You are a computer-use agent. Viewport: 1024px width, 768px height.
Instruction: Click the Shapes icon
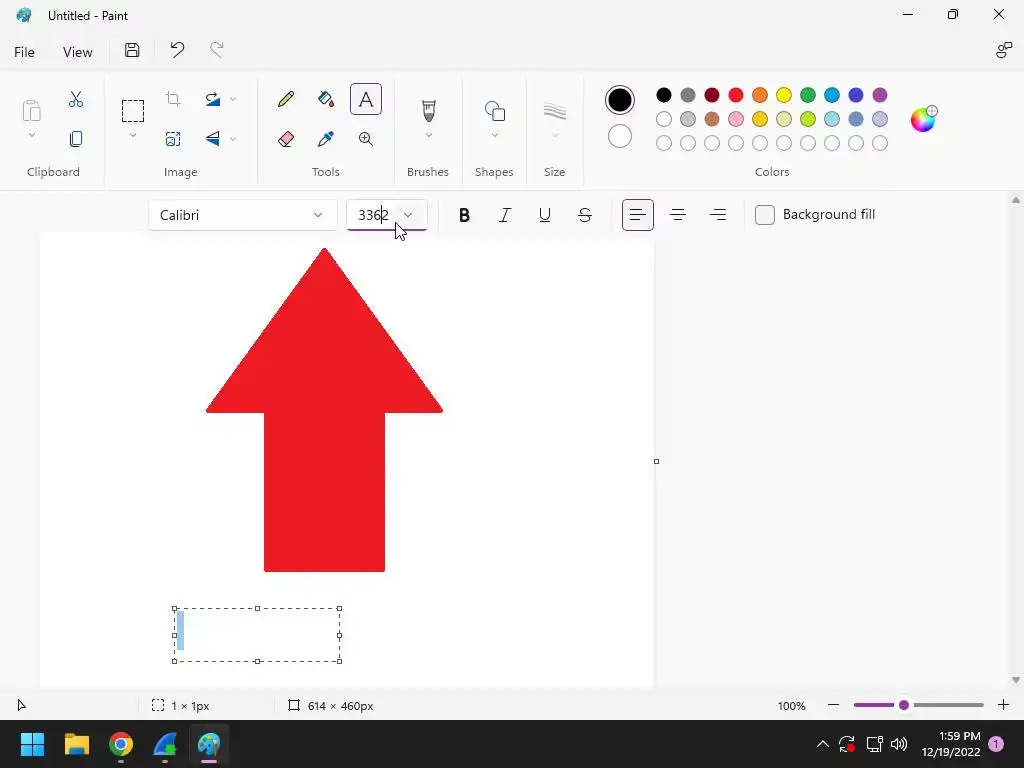tap(494, 111)
